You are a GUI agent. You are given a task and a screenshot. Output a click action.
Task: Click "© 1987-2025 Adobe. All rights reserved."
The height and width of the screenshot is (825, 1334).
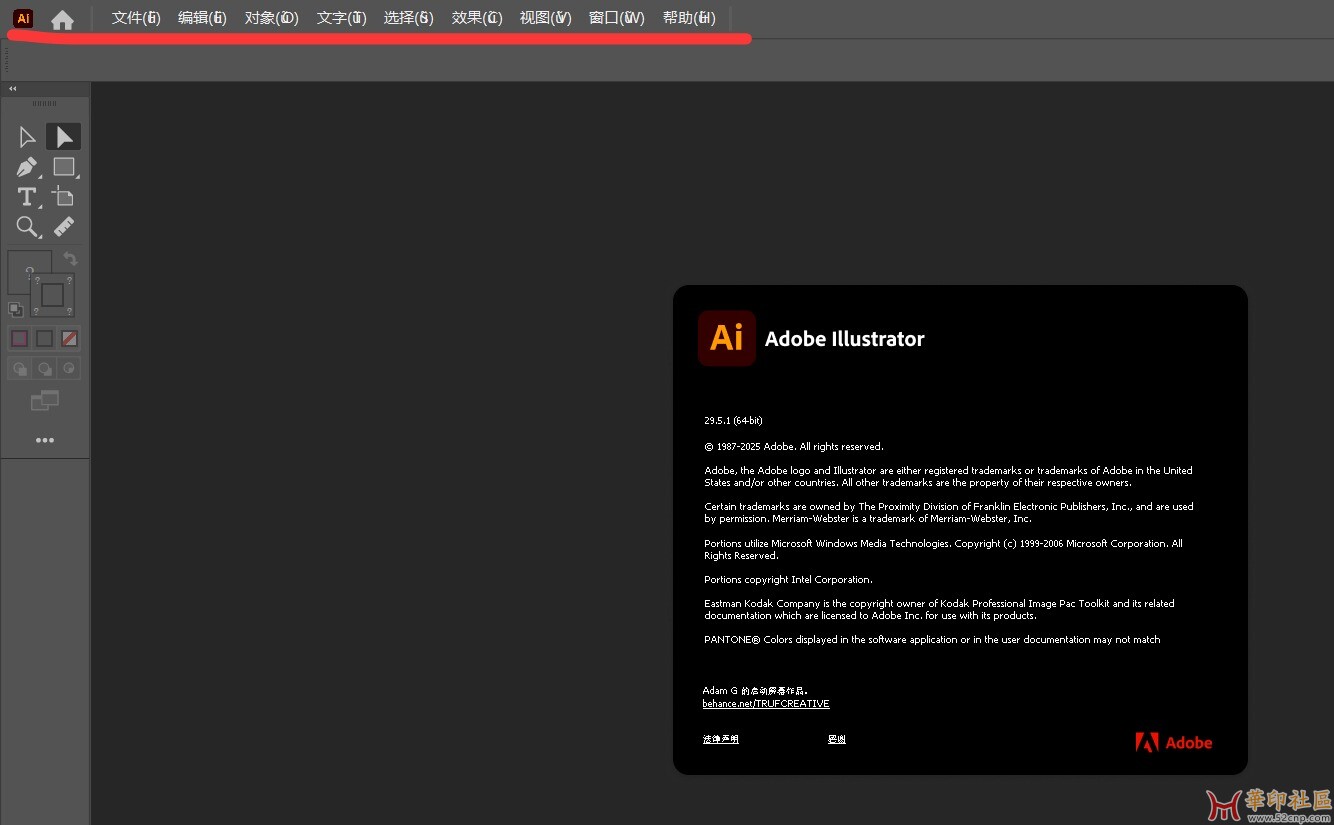pos(794,447)
